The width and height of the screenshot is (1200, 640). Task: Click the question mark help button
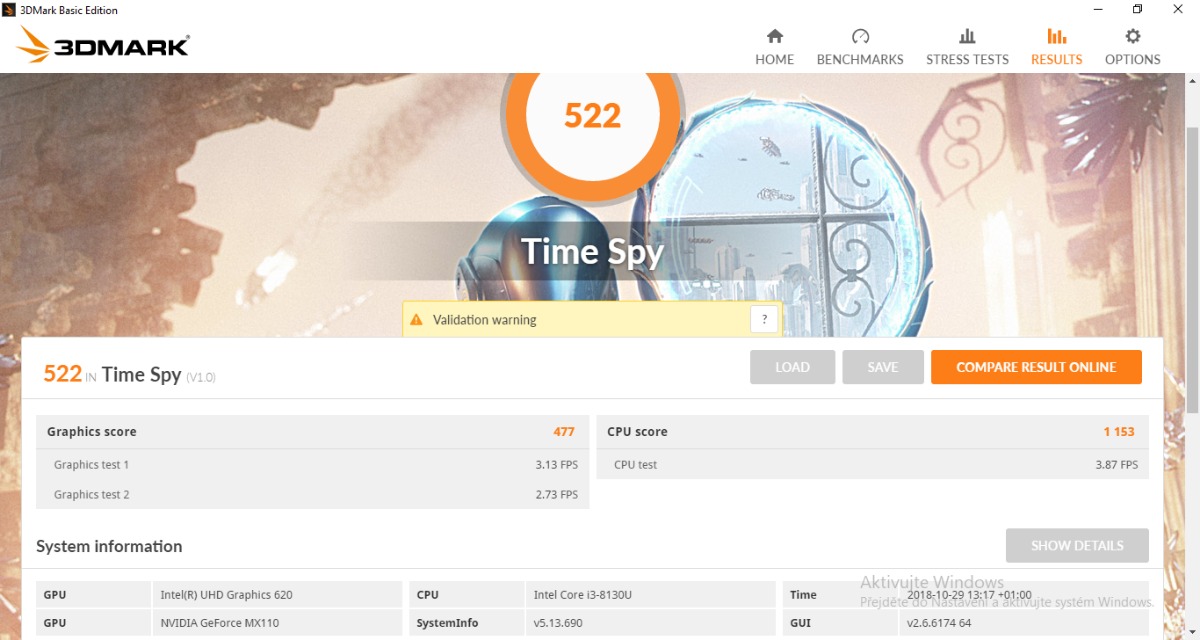(764, 320)
